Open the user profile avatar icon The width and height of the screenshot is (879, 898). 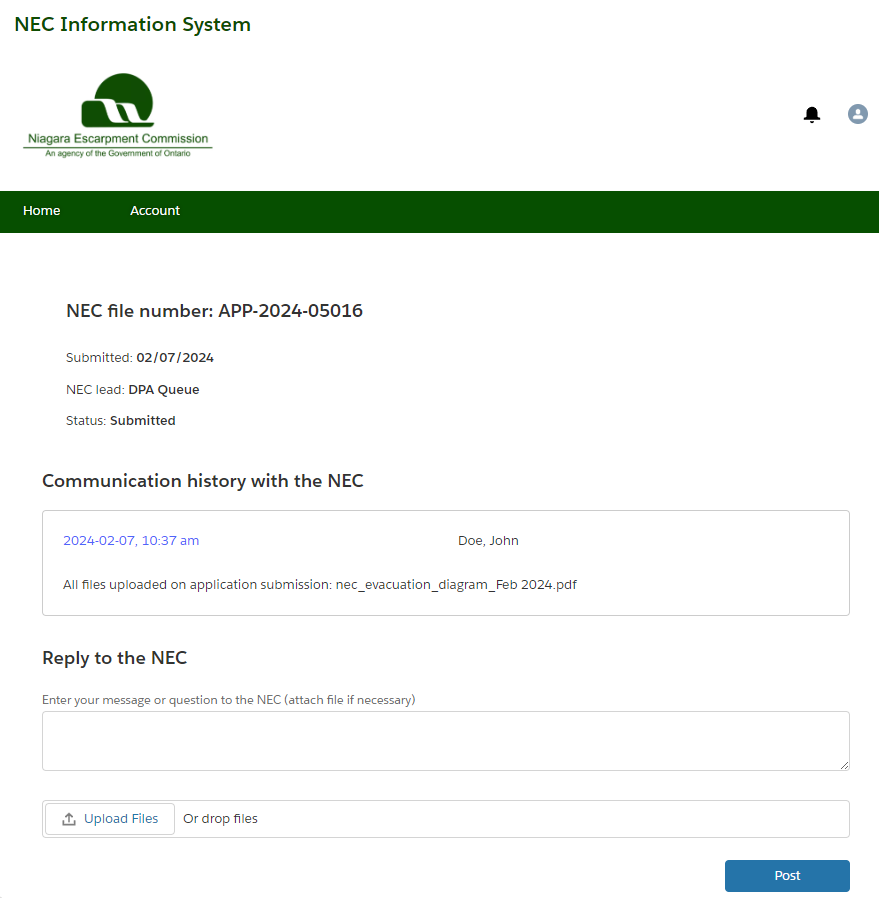click(x=857, y=114)
